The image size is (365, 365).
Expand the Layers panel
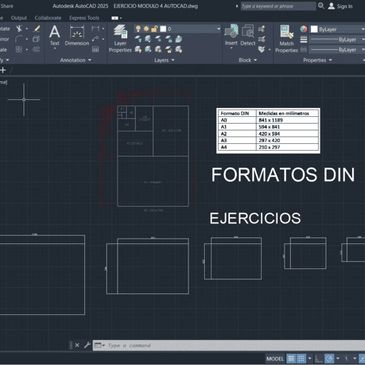164,60
